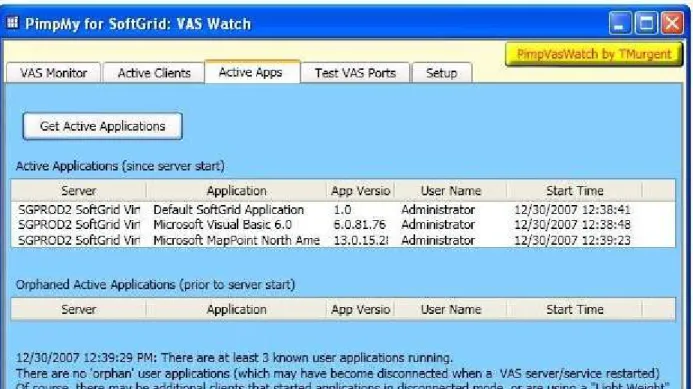Click version value 6.0.81.76

coord(360,225)
